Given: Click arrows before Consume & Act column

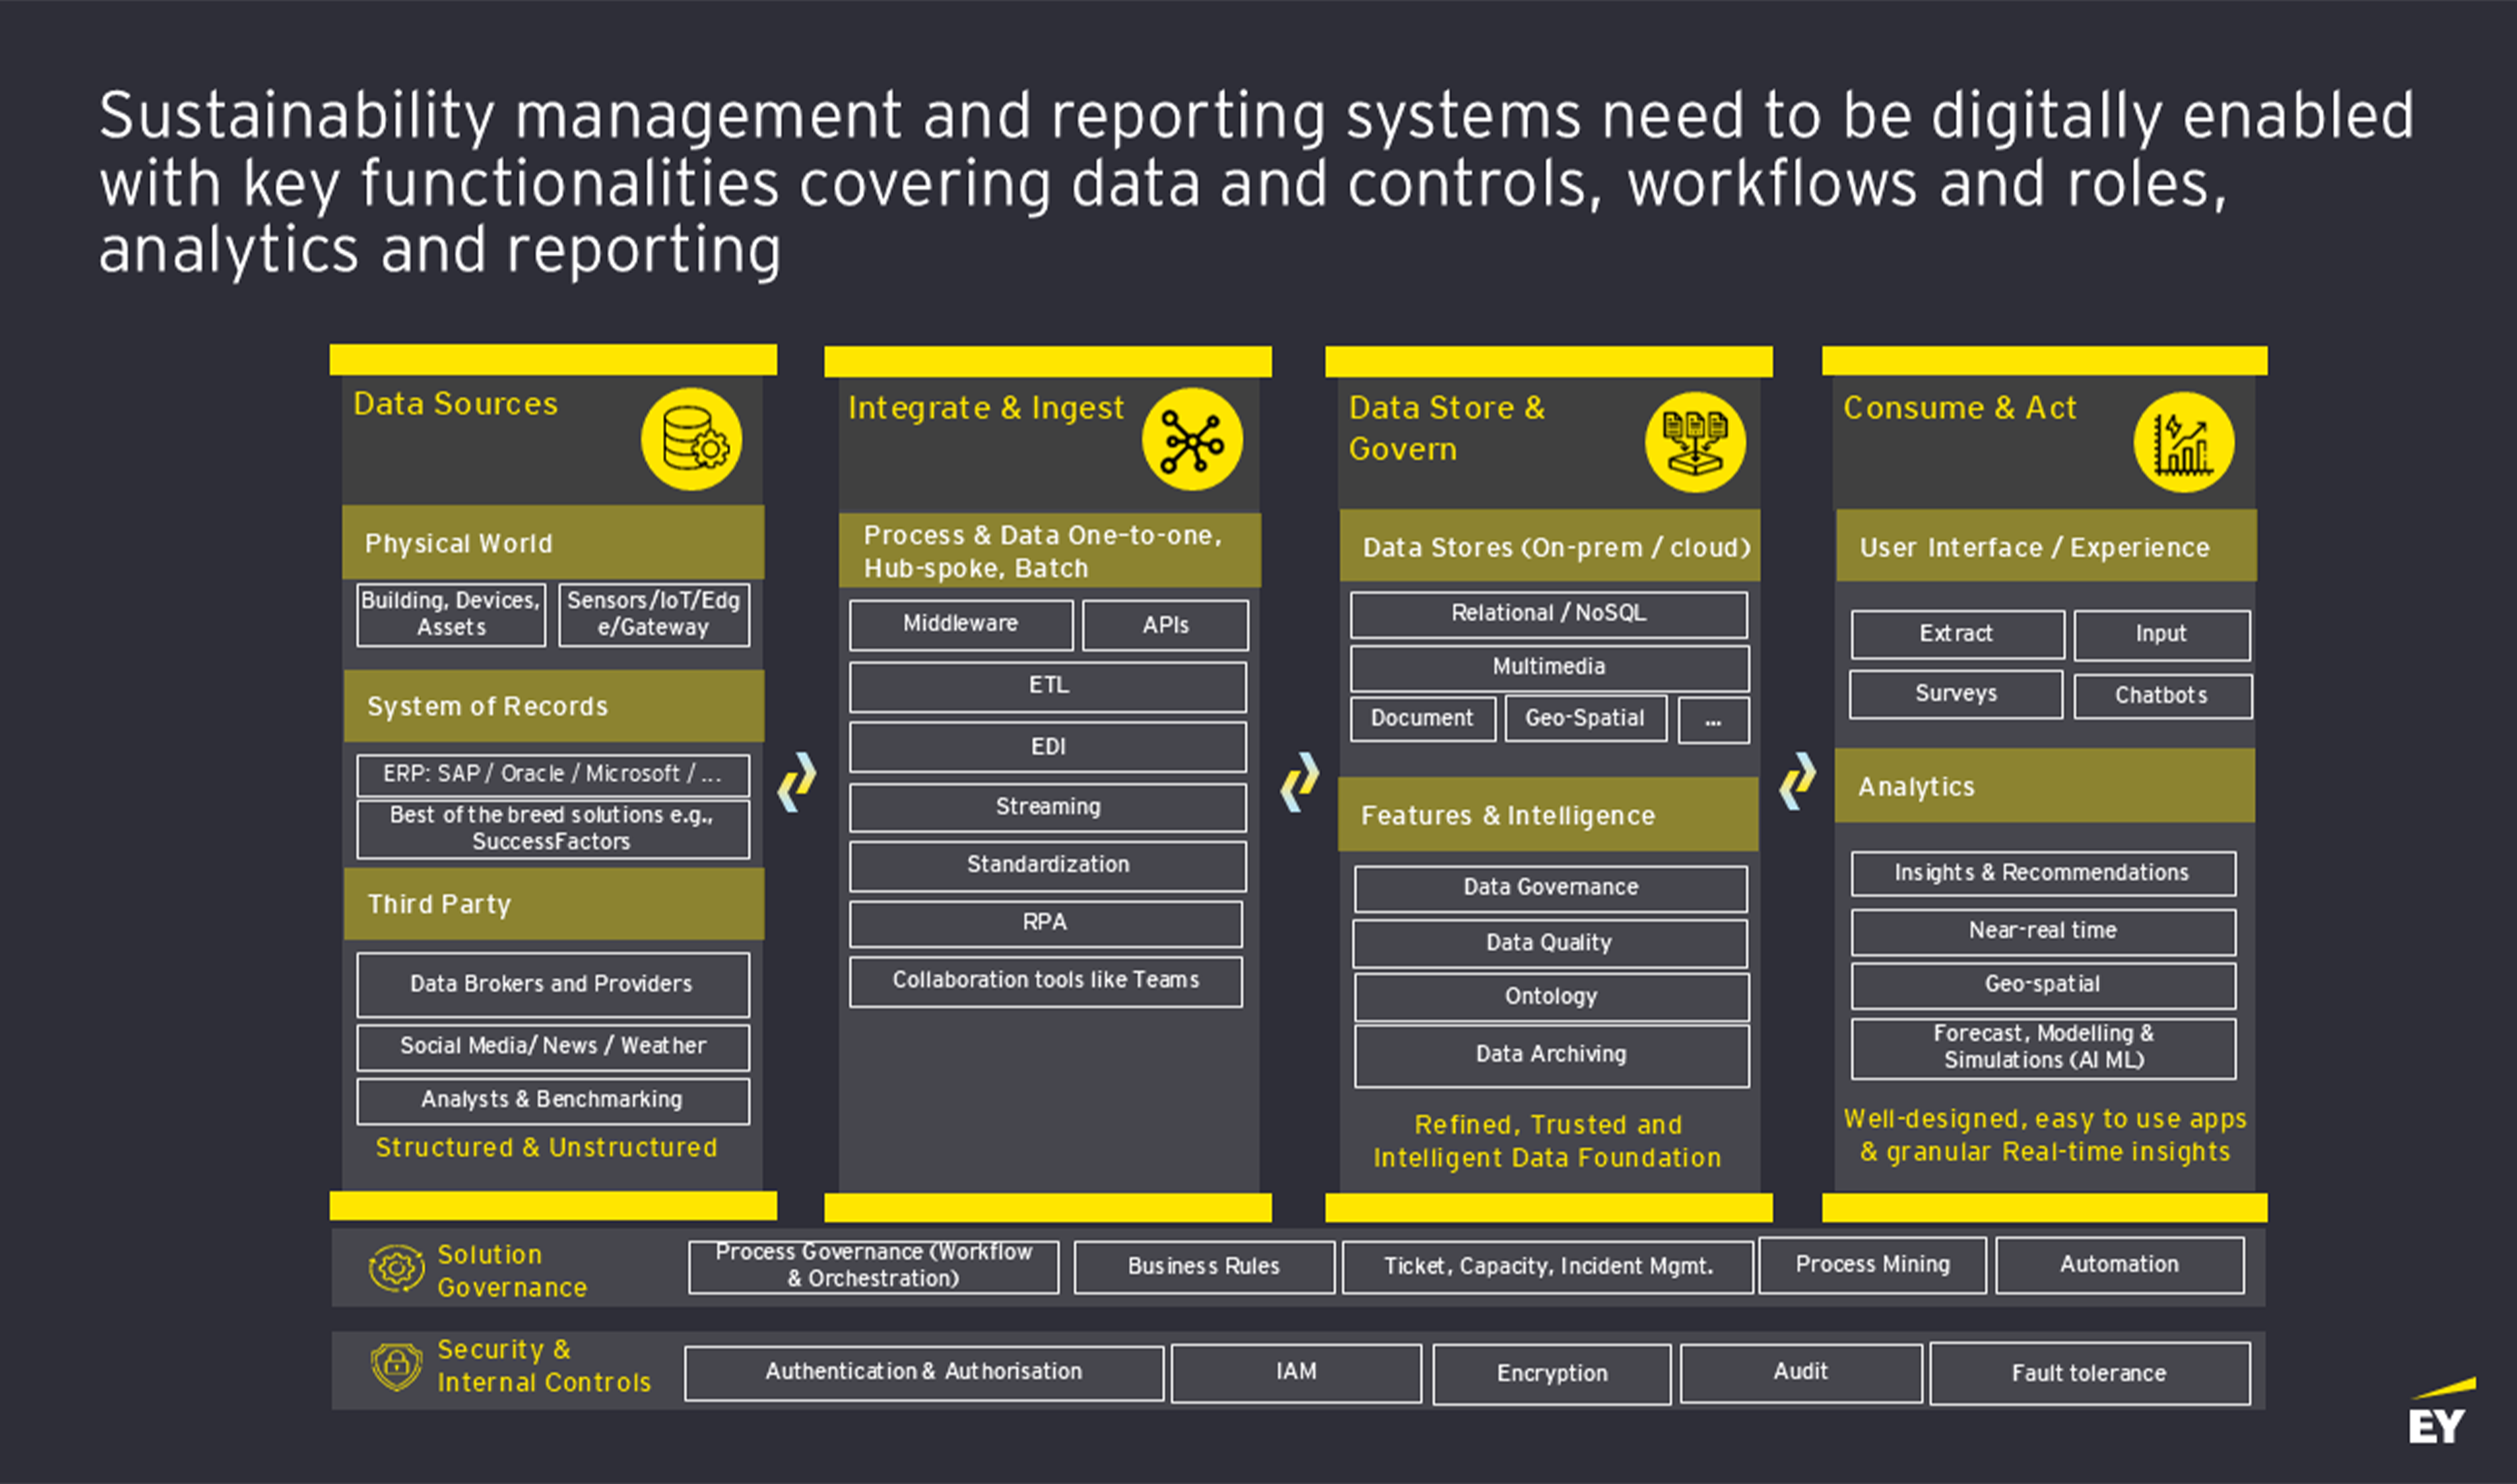Looking at the screenshot, I should [1797, 782].
